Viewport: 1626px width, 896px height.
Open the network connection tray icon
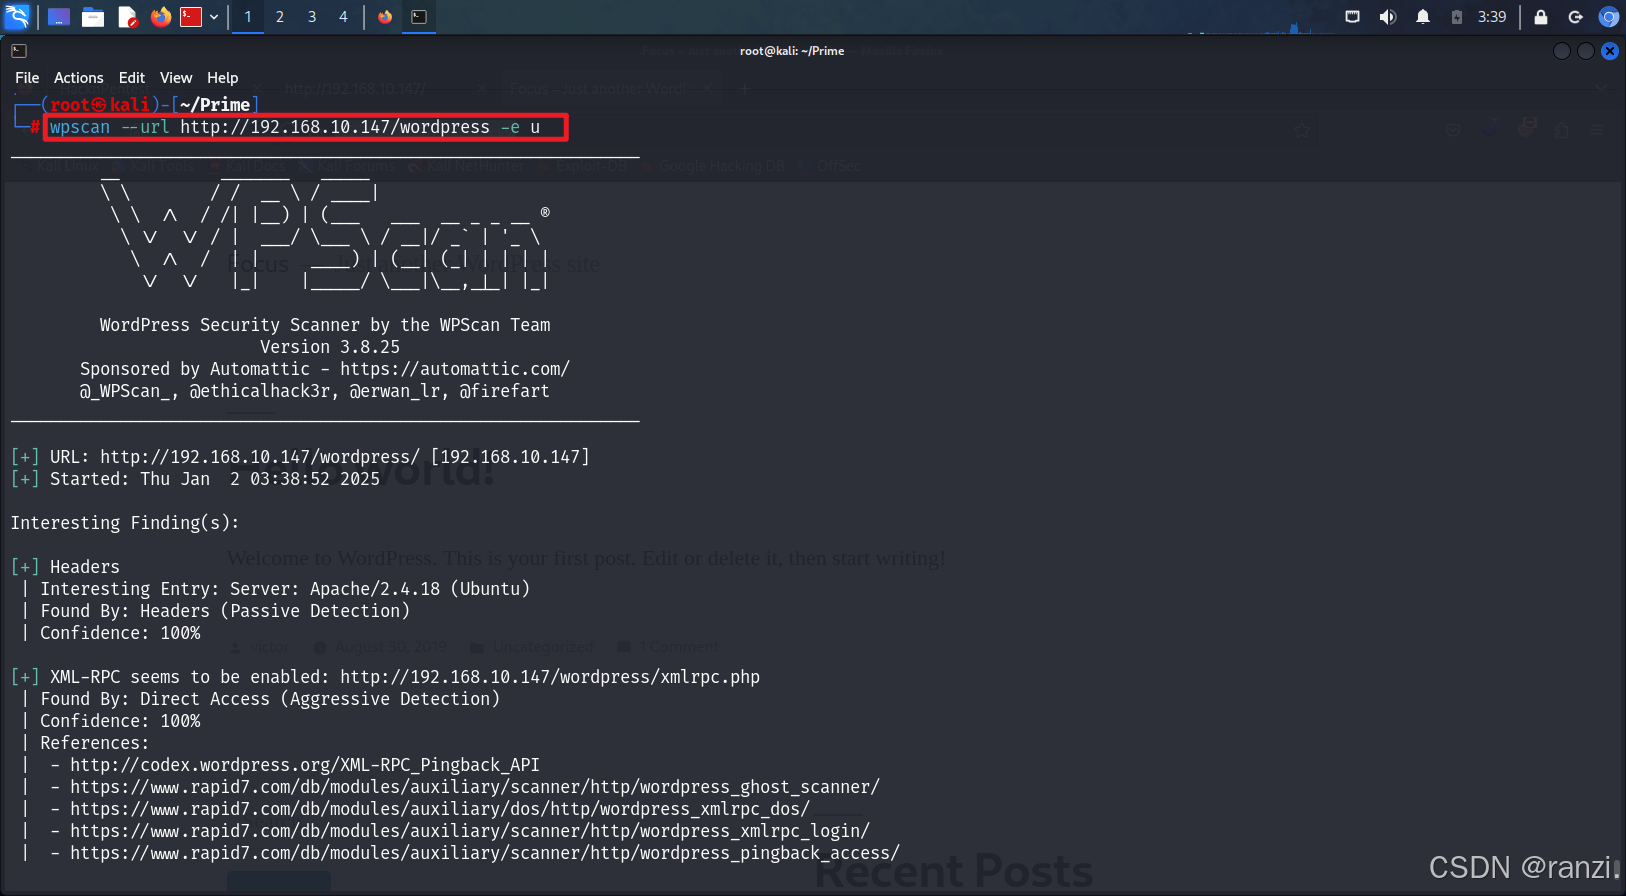[1352, 17]
